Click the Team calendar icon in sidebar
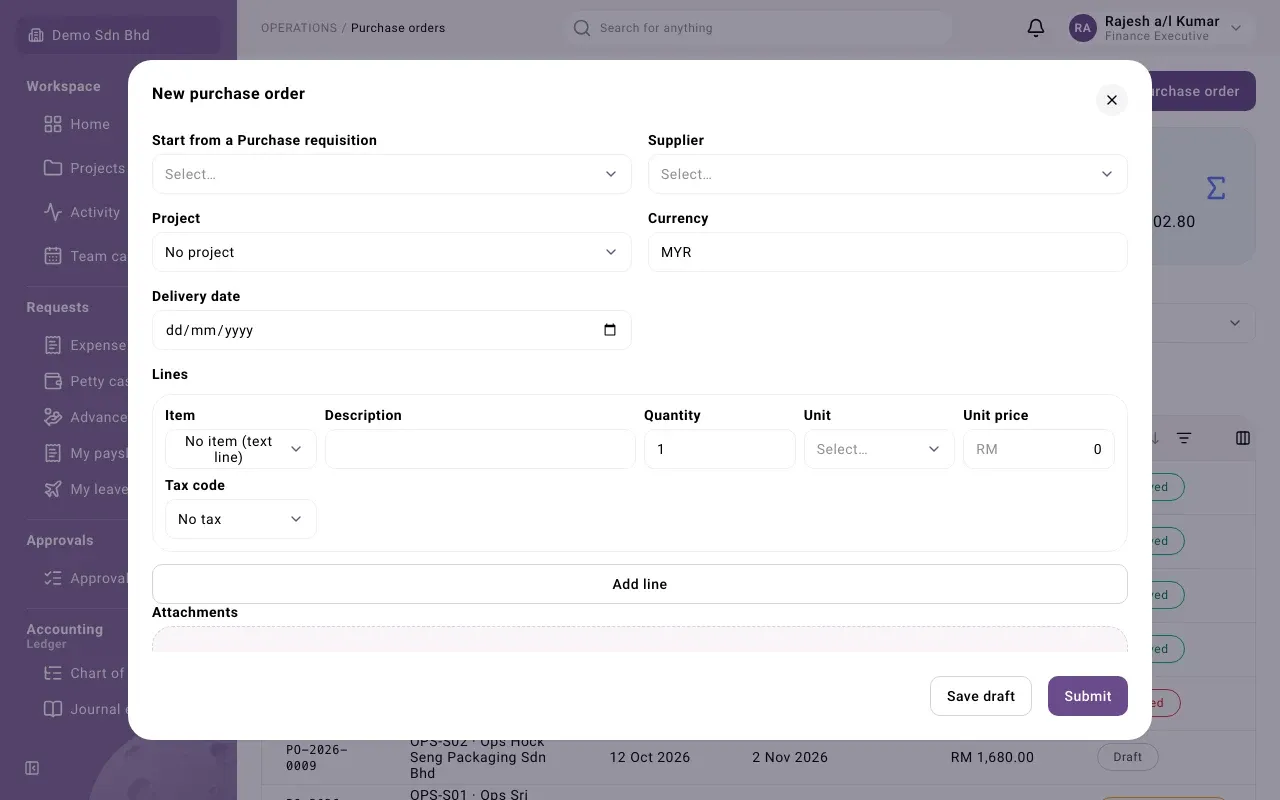This screenshot has height=800, width=1280. tap(53, 256)
